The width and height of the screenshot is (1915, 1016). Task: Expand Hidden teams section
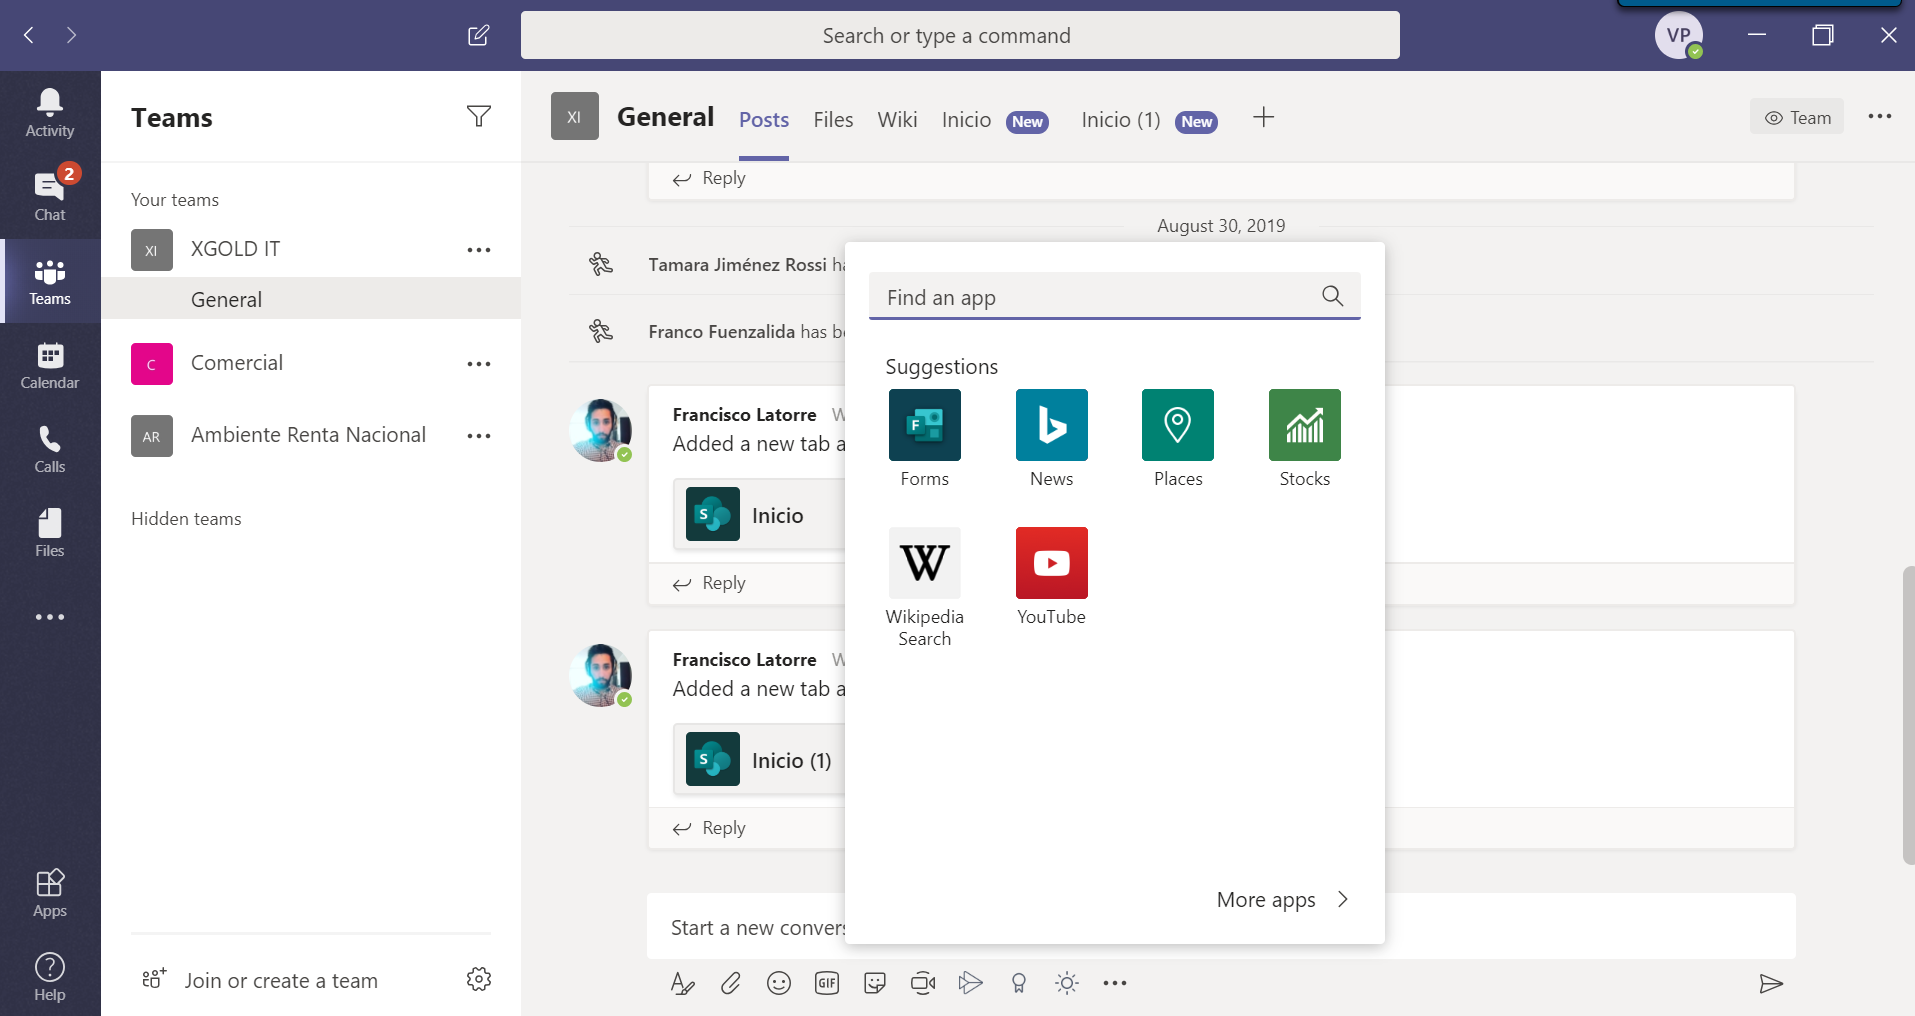tap(186, 519)
